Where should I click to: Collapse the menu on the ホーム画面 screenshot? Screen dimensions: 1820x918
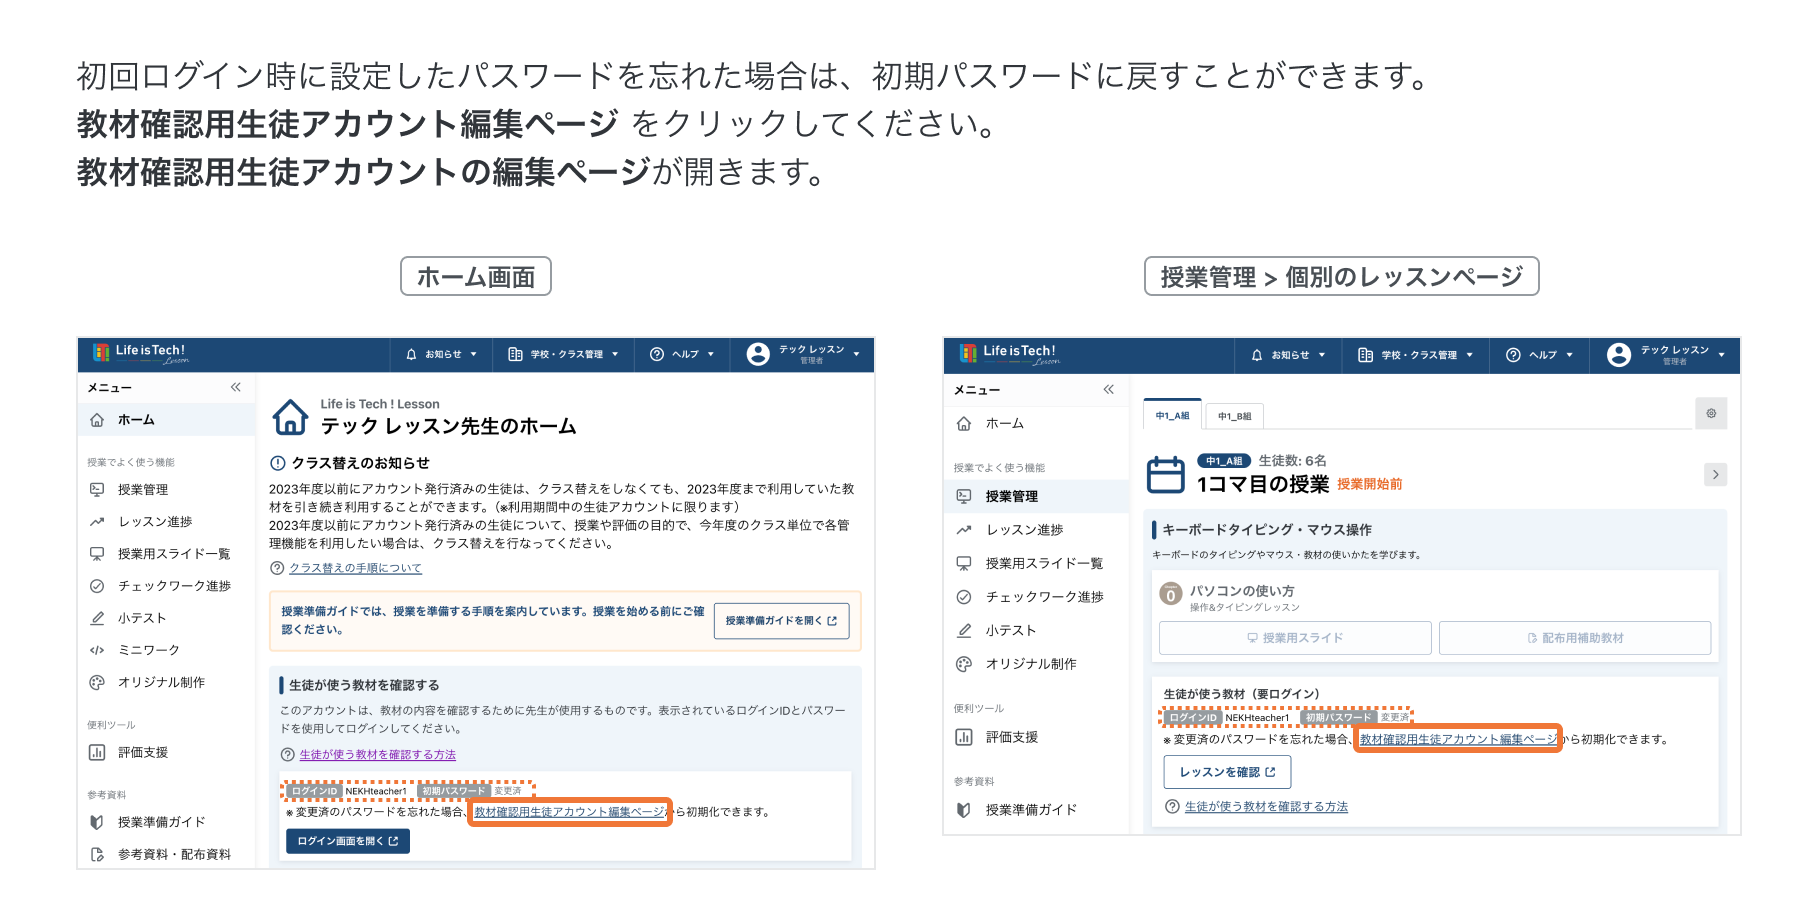[236, 387]
